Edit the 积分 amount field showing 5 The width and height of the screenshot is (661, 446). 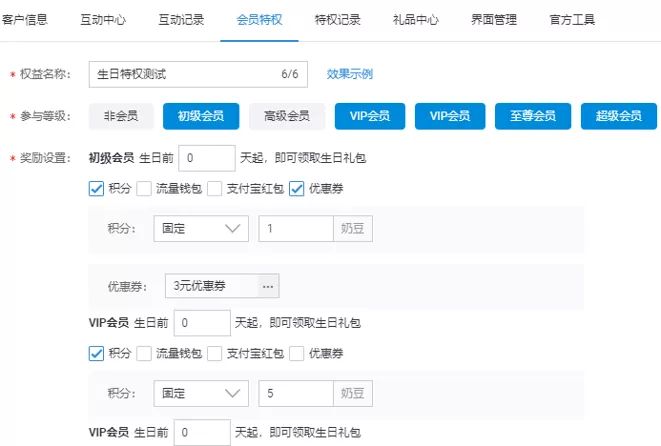pos(296,393)
